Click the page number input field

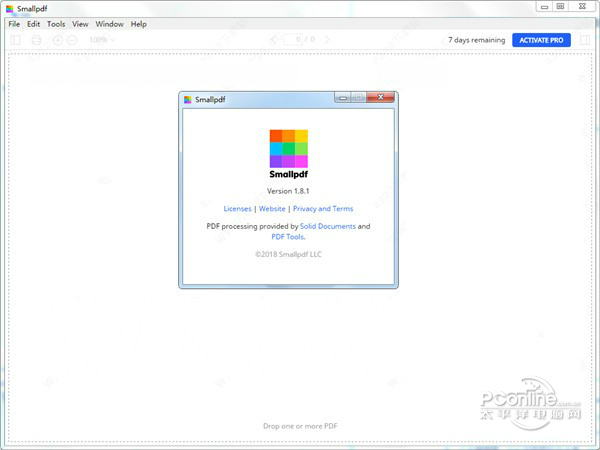(x=293, y=39)
